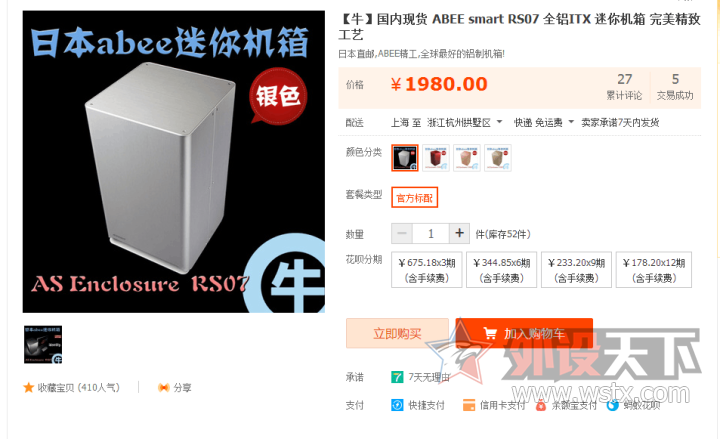
Task: Click the shopping cart icon
Action: coord(490,333)
